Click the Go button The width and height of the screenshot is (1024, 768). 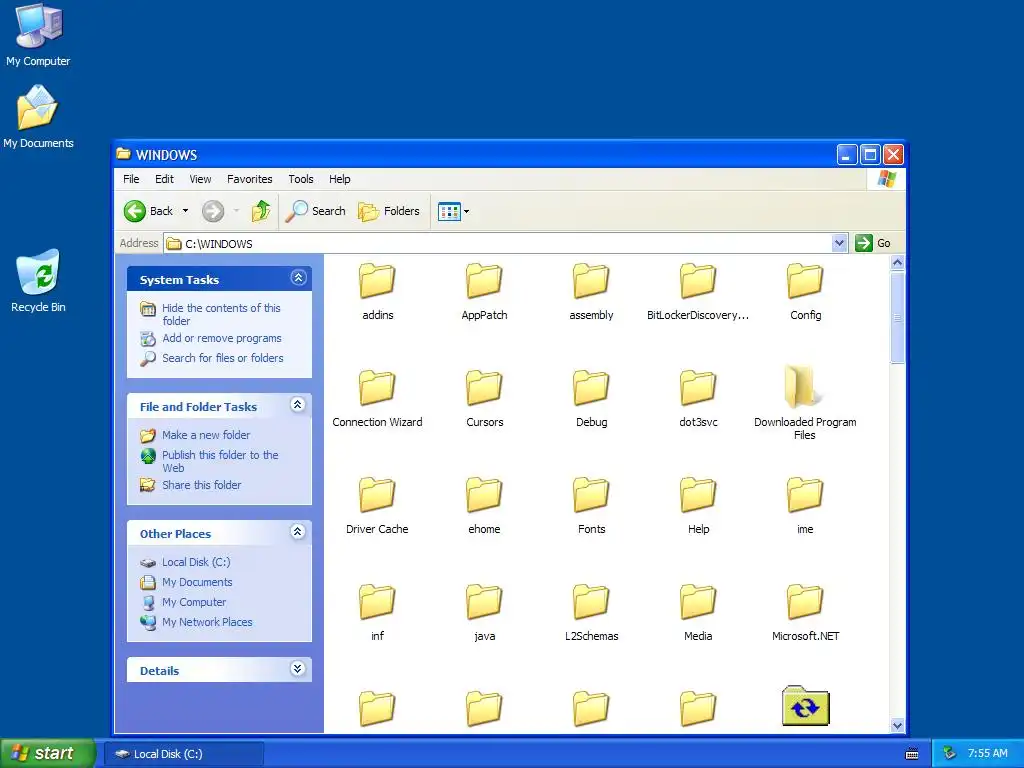point(873,243)
